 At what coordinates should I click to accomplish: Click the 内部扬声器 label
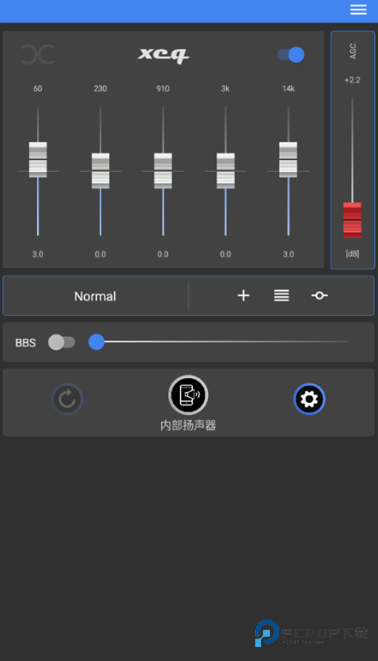click(188, 425)
